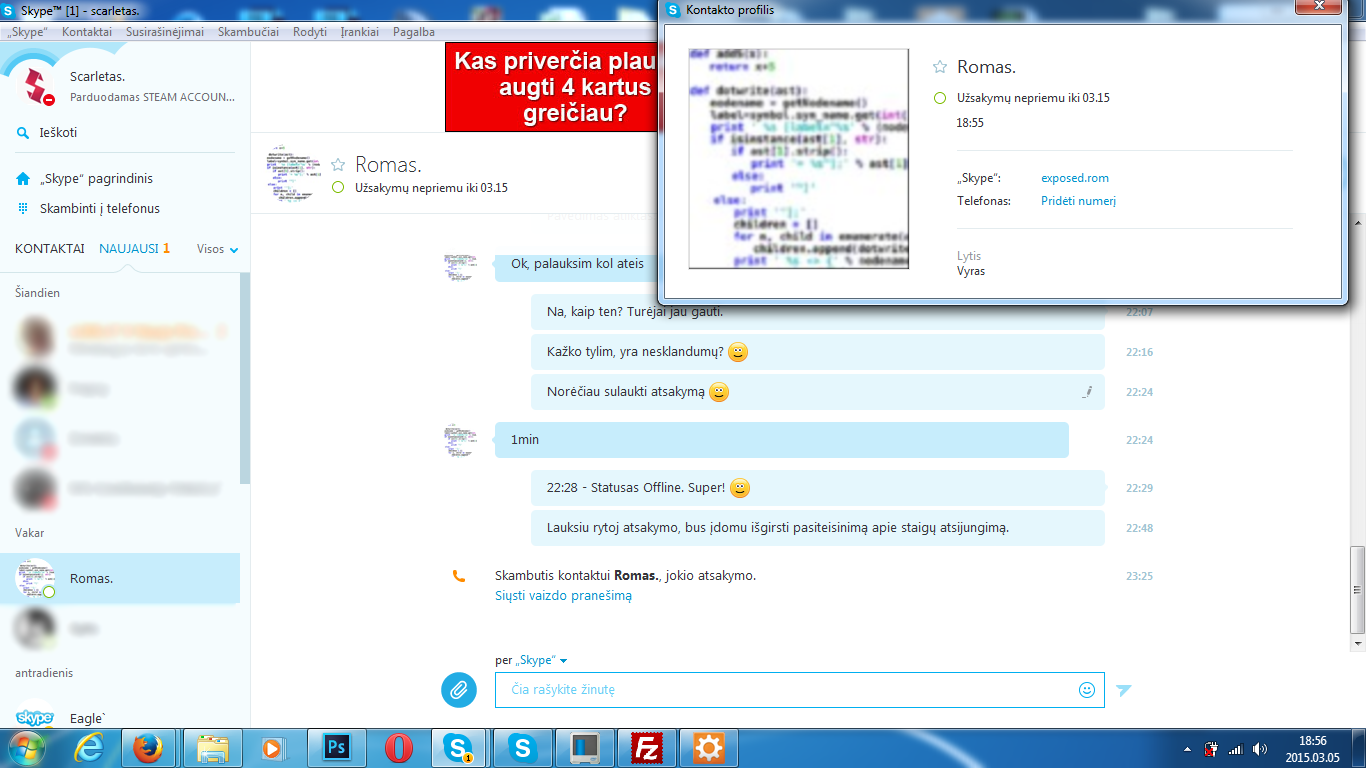Click Romas. avatar beside 1min message
1366x768 pixels.
coord(460,440)
